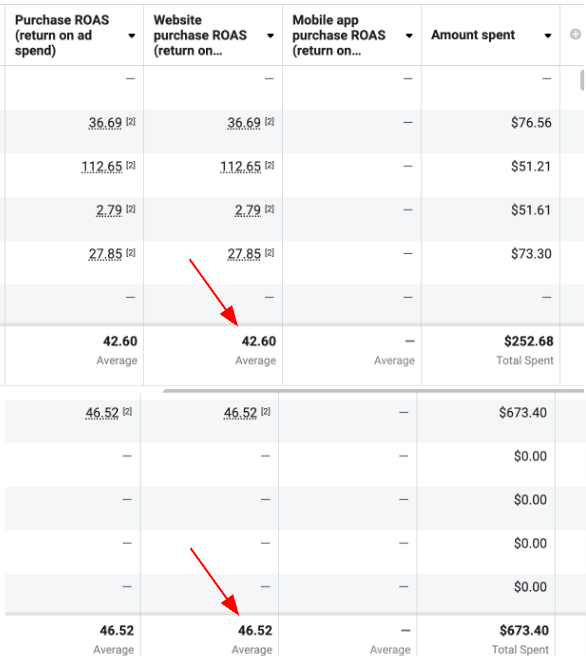Click the [2] footnote beside 36.69 Website ROAS

(269, 121)
